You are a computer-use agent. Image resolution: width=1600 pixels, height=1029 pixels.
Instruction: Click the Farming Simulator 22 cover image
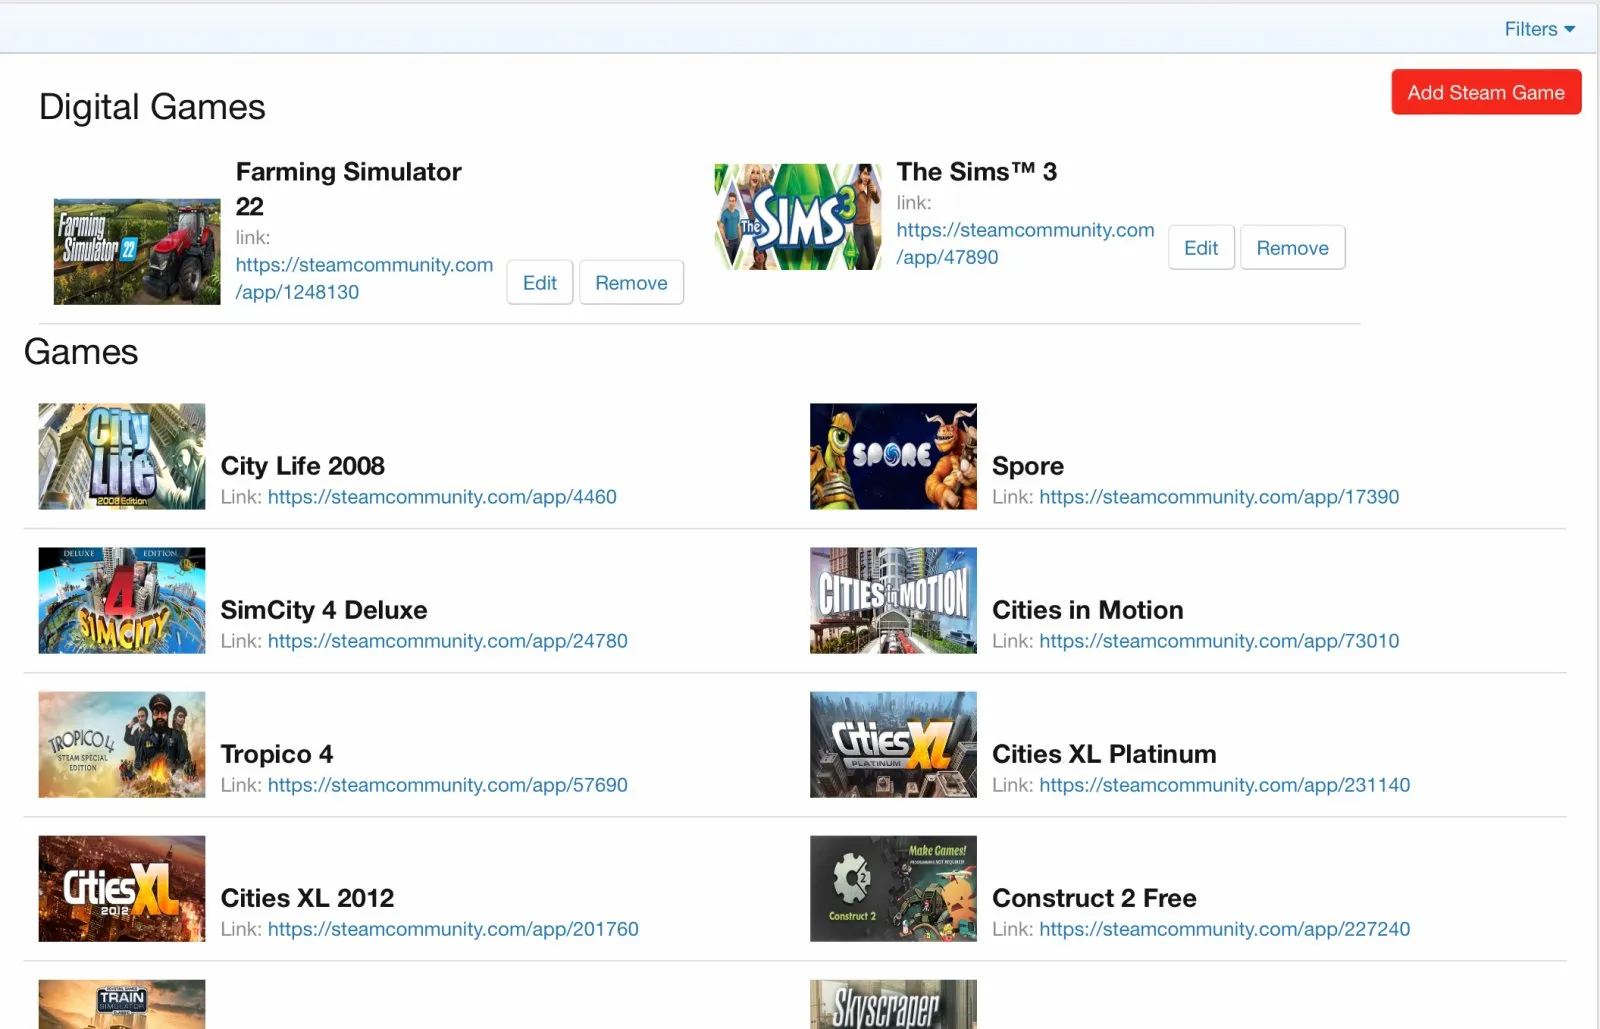[137, 251]
